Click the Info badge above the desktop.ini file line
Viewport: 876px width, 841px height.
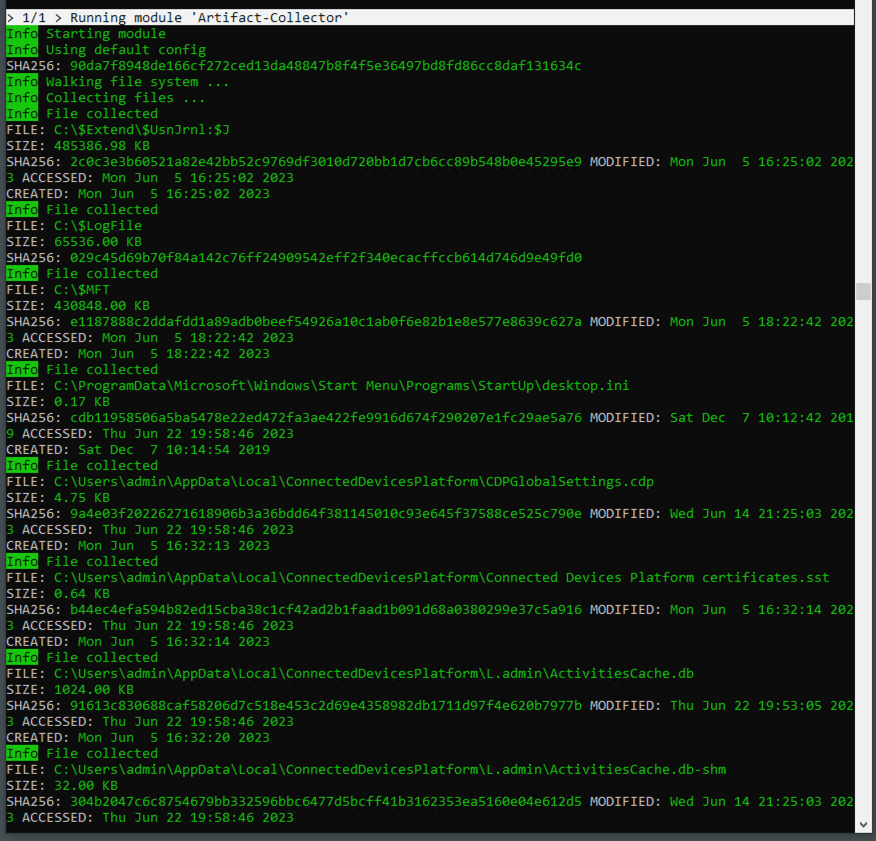pyautogui.click(x=22, y=370)
